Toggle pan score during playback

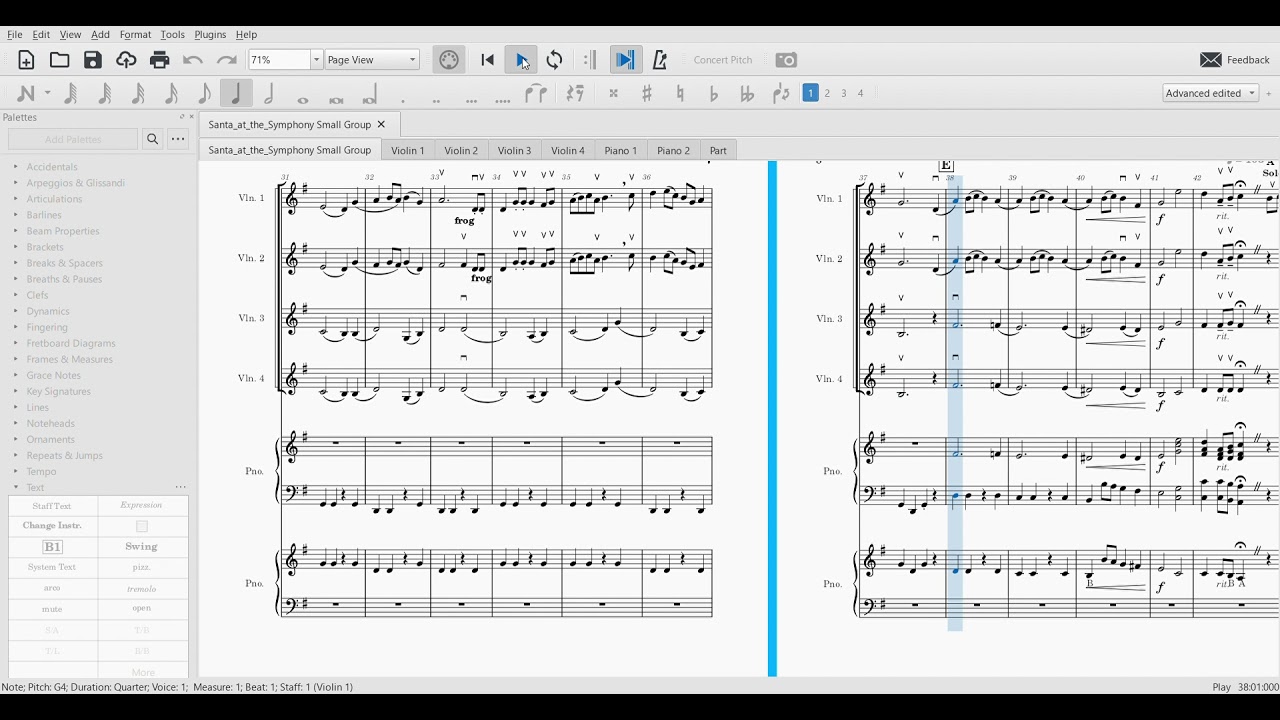pos(625,60)
